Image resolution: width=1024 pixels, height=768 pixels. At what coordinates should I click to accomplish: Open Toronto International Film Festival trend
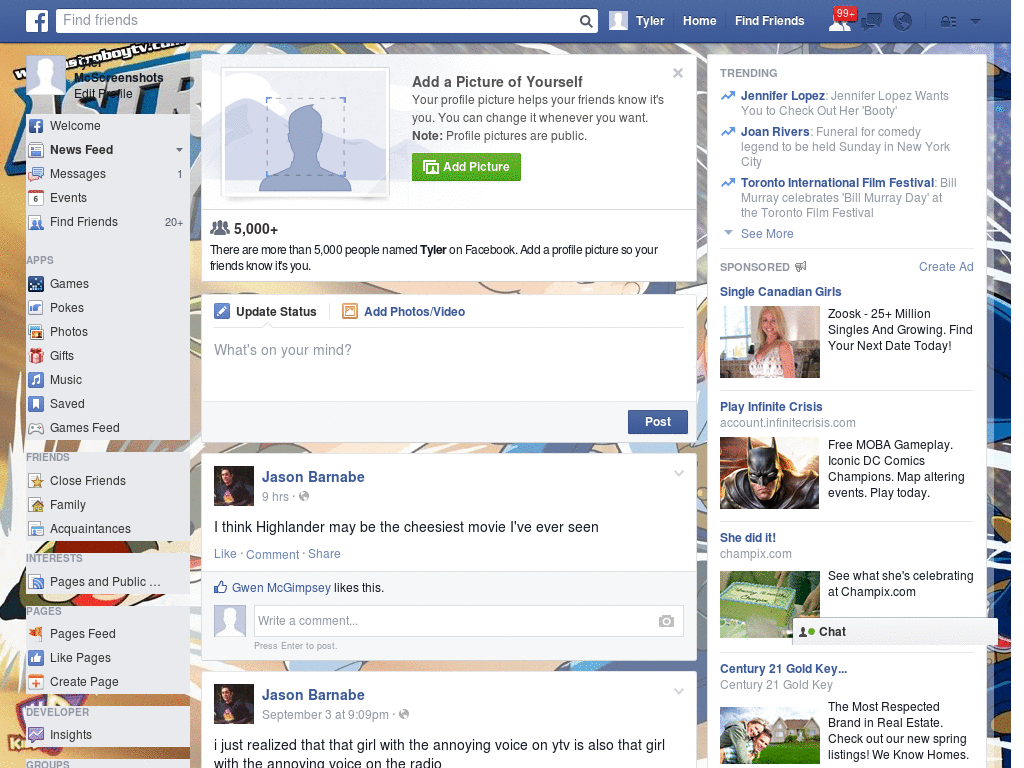click(x=837, y=183)
